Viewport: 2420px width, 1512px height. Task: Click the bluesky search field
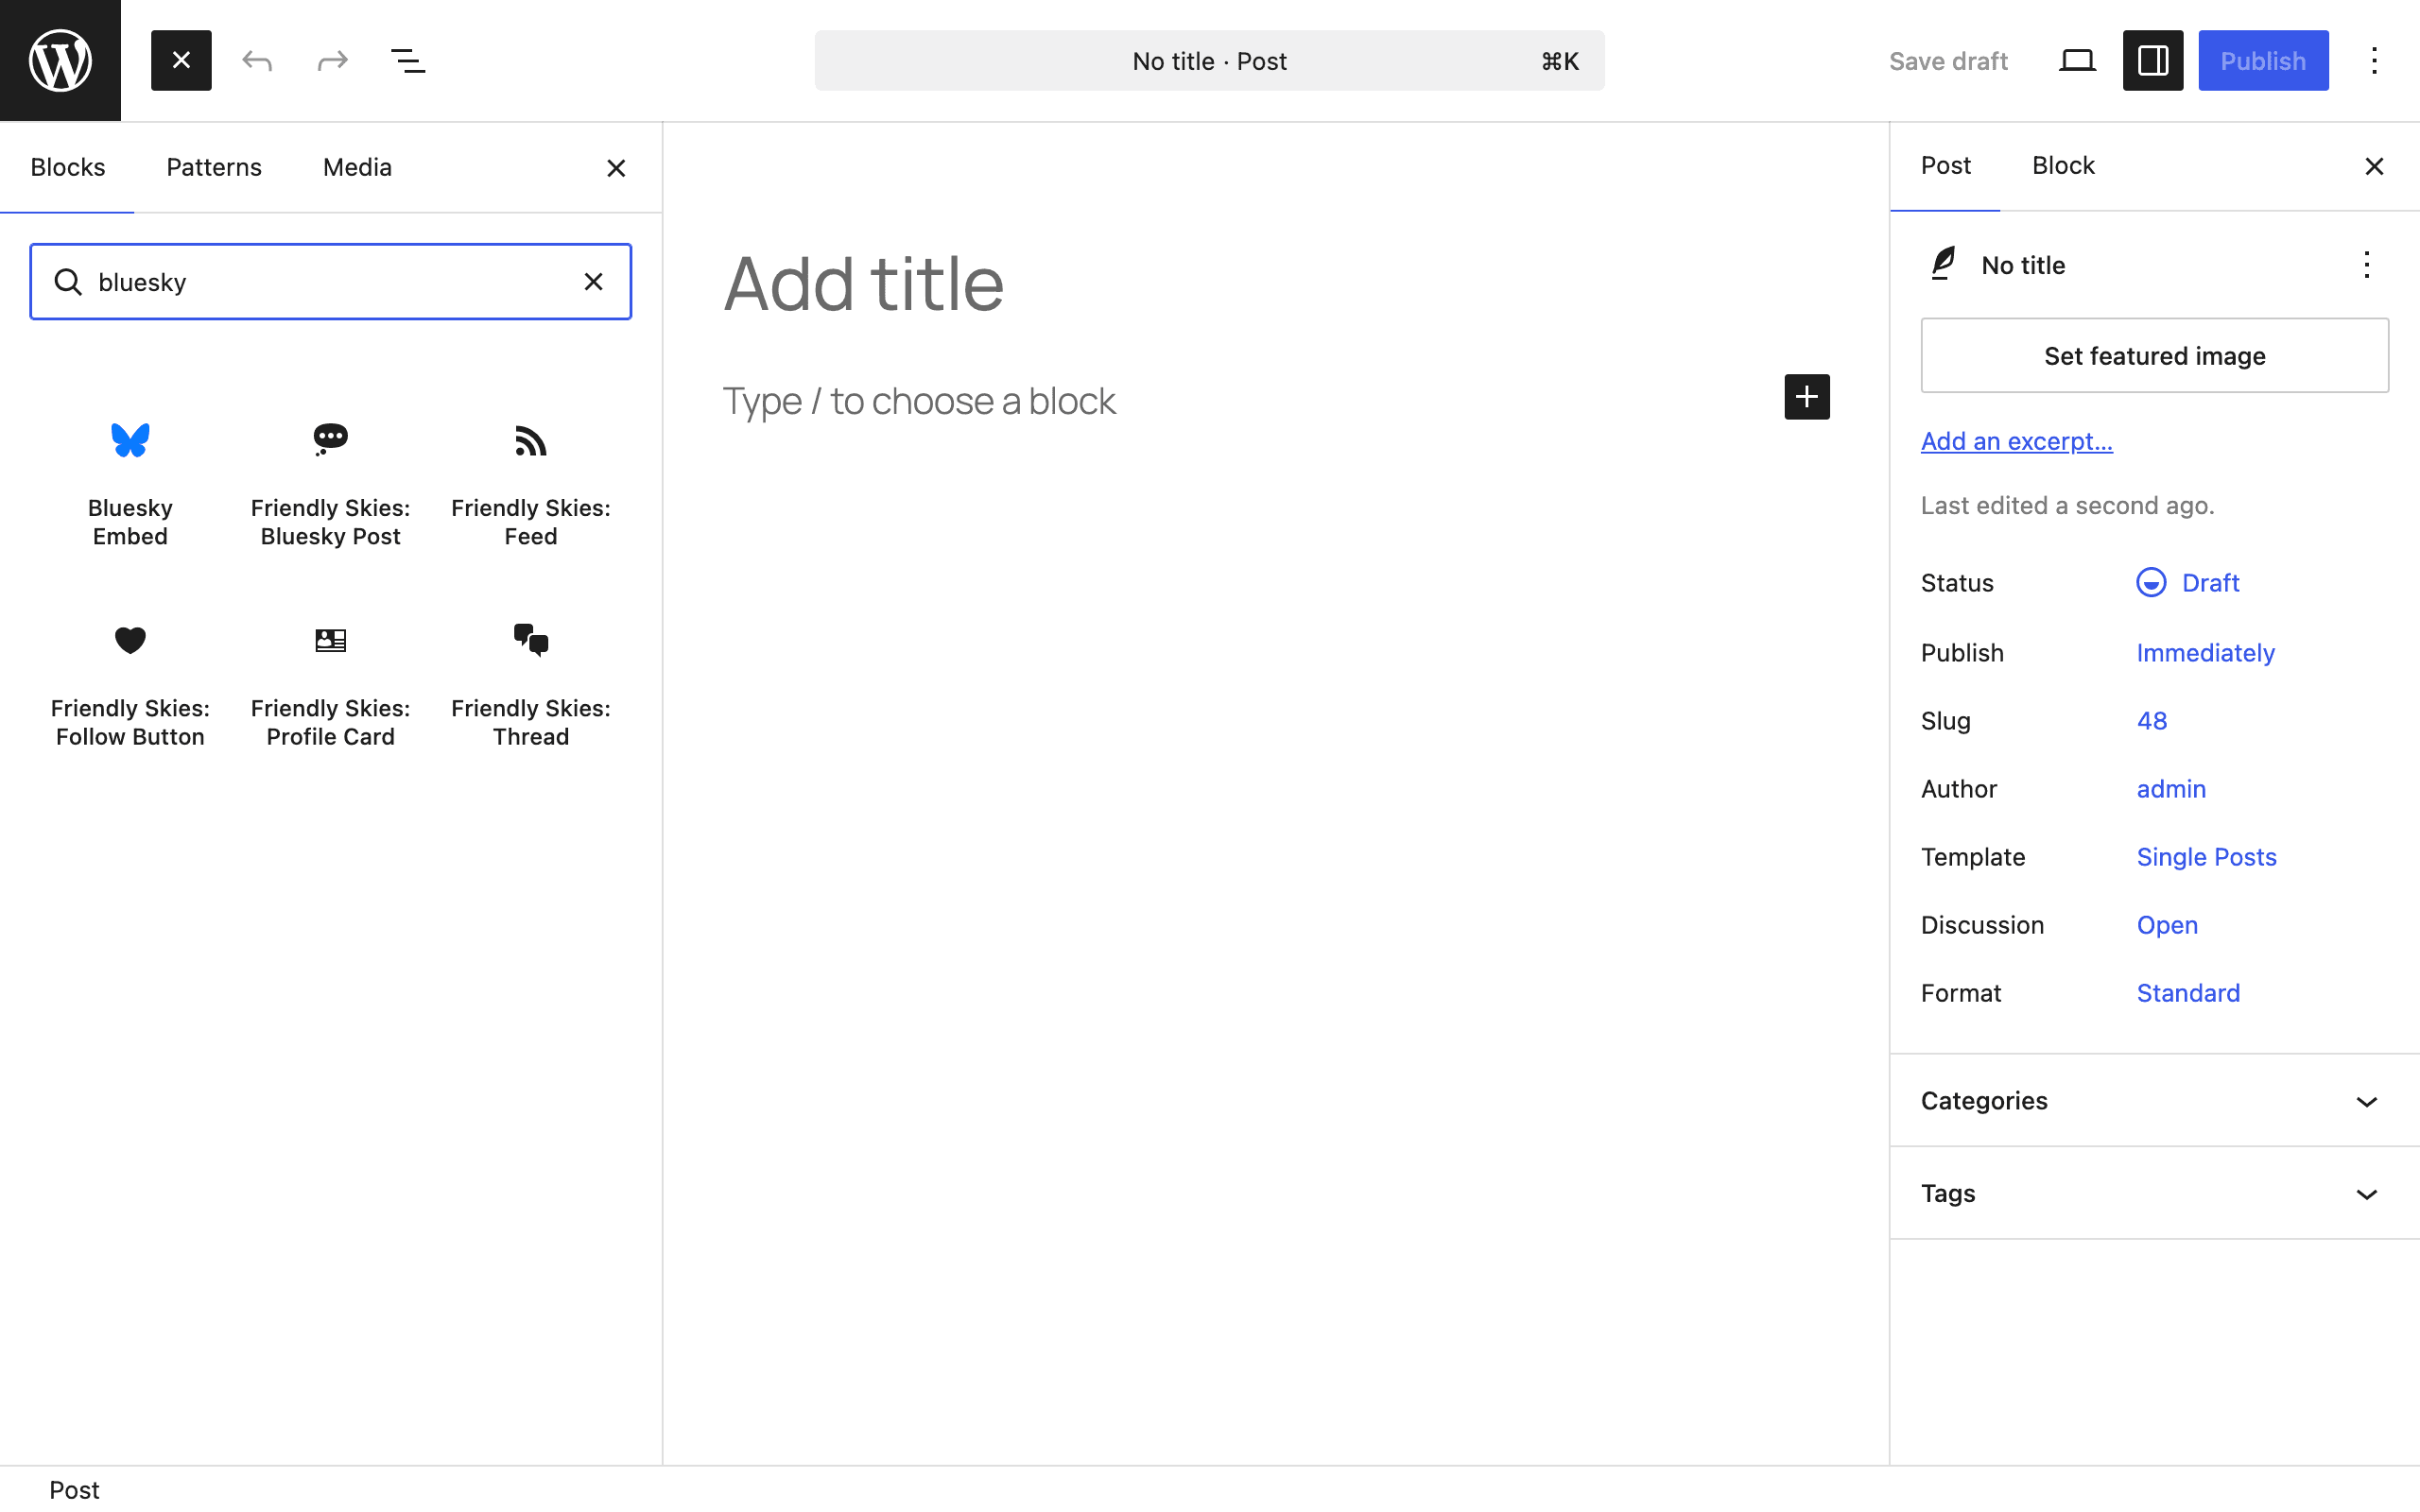[x=330, y=281]
